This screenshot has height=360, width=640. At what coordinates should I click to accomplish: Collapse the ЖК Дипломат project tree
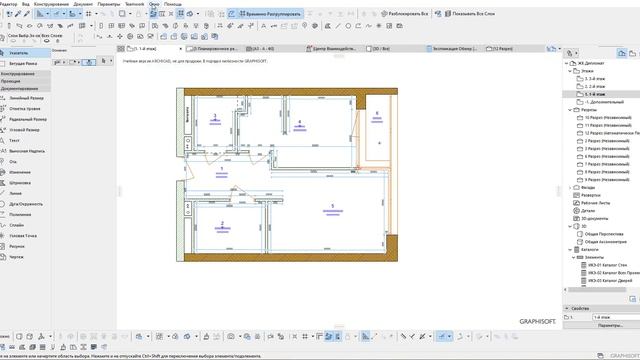coord(567,63)
